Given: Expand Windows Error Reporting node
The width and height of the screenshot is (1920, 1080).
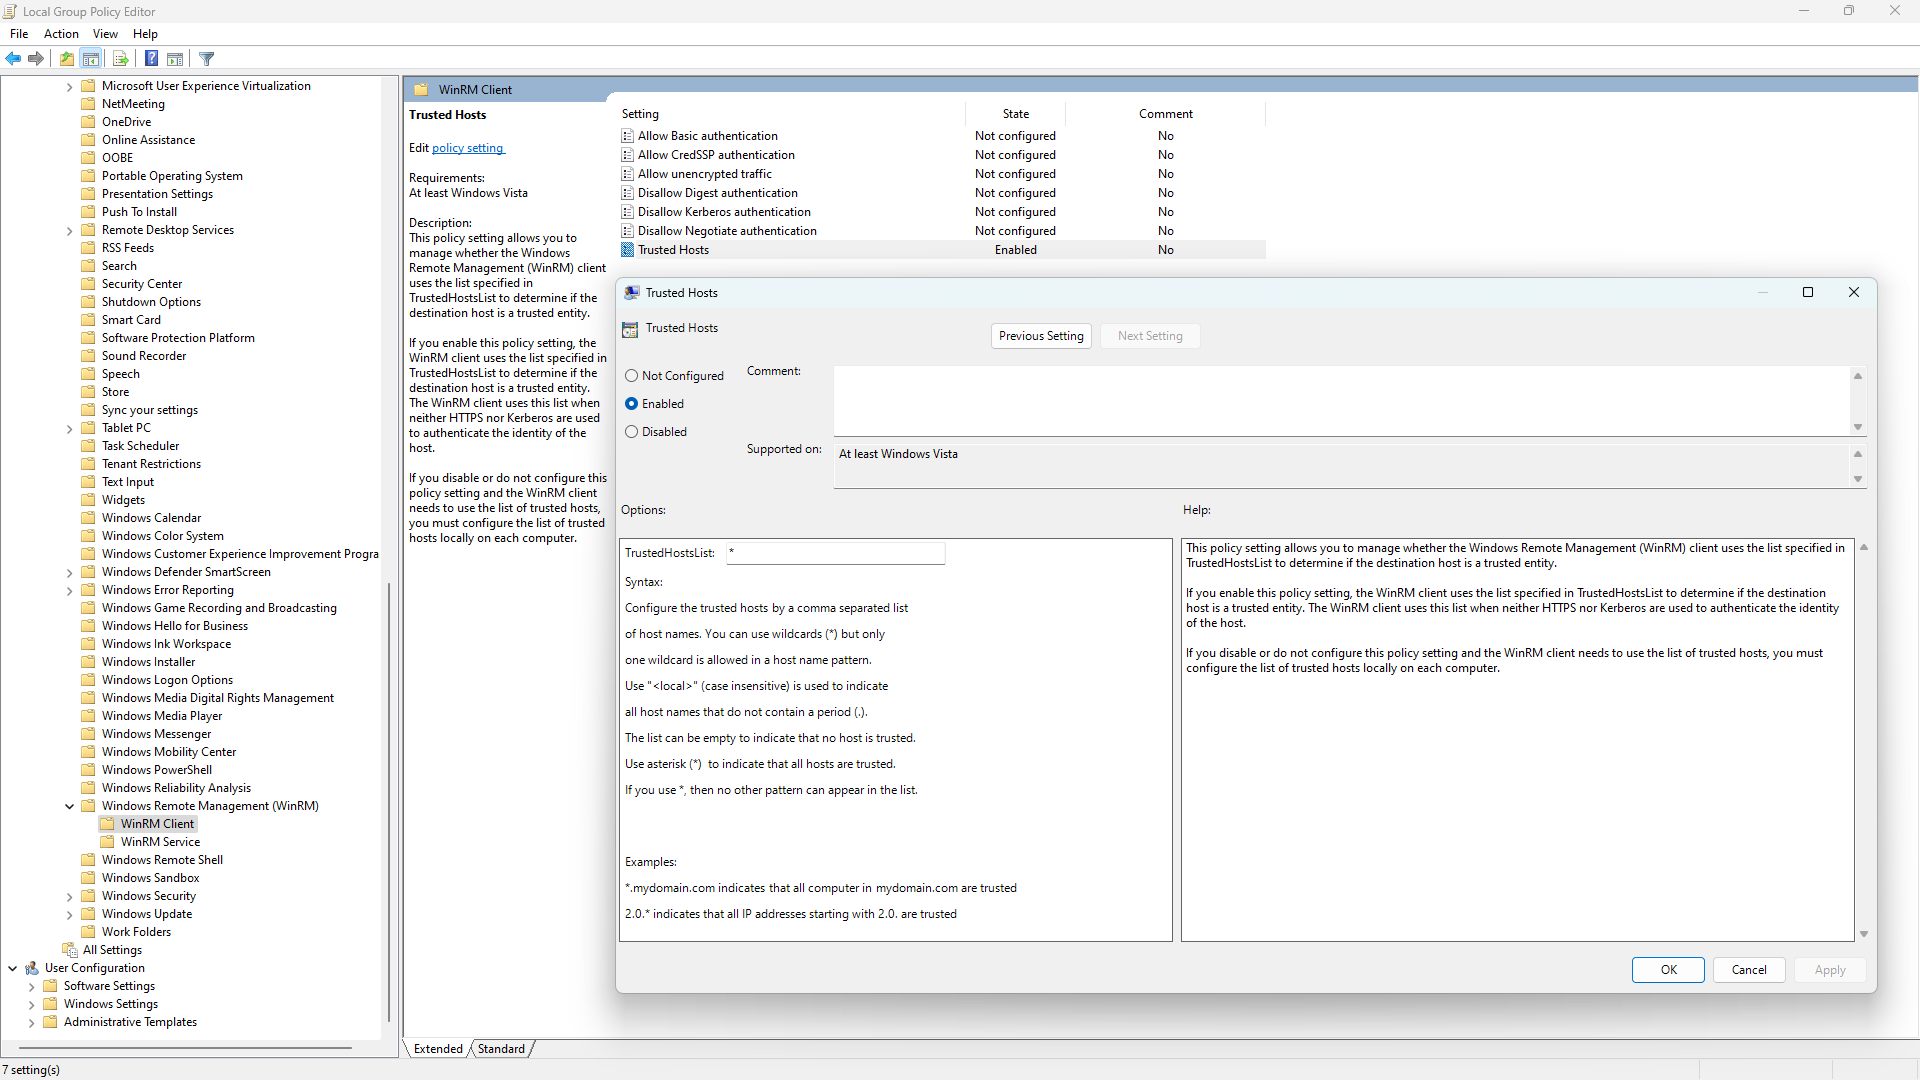Looking at the screenshot, I should 69,591.
